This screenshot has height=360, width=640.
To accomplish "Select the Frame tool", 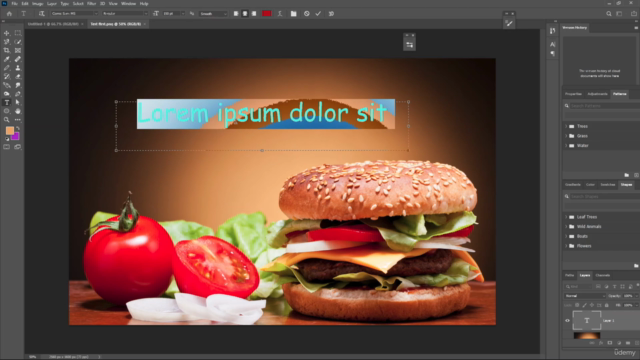I will [18, 50].
